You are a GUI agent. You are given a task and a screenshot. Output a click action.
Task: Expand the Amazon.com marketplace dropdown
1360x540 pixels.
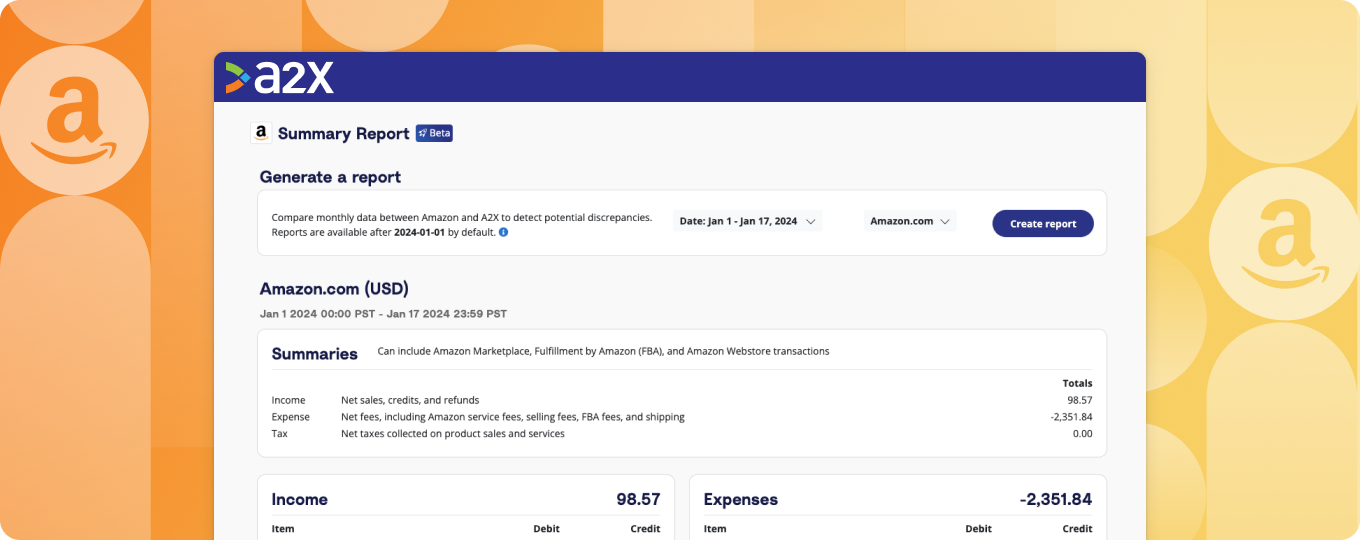tap(909, 221)
